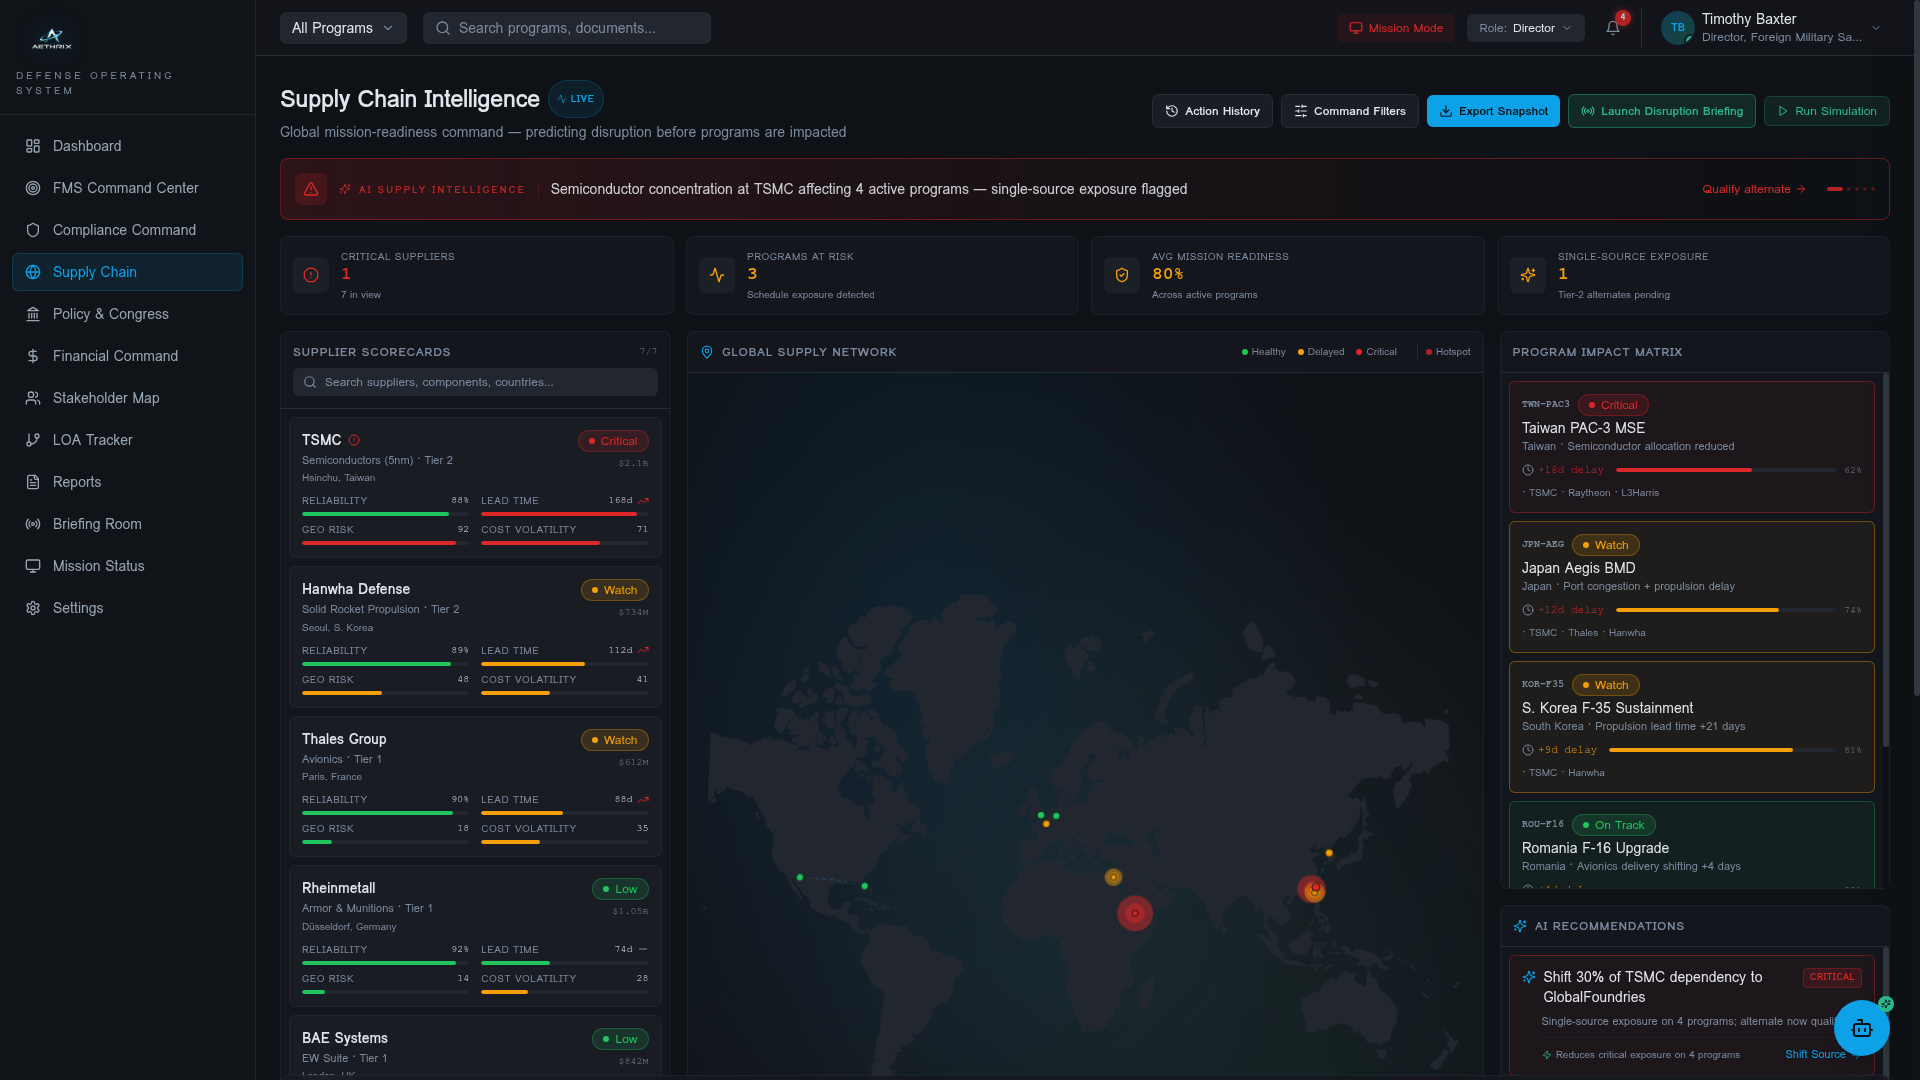Toggle the Delayed legend filter
Screen dimensions: 1920x1080
(1321, 352)
